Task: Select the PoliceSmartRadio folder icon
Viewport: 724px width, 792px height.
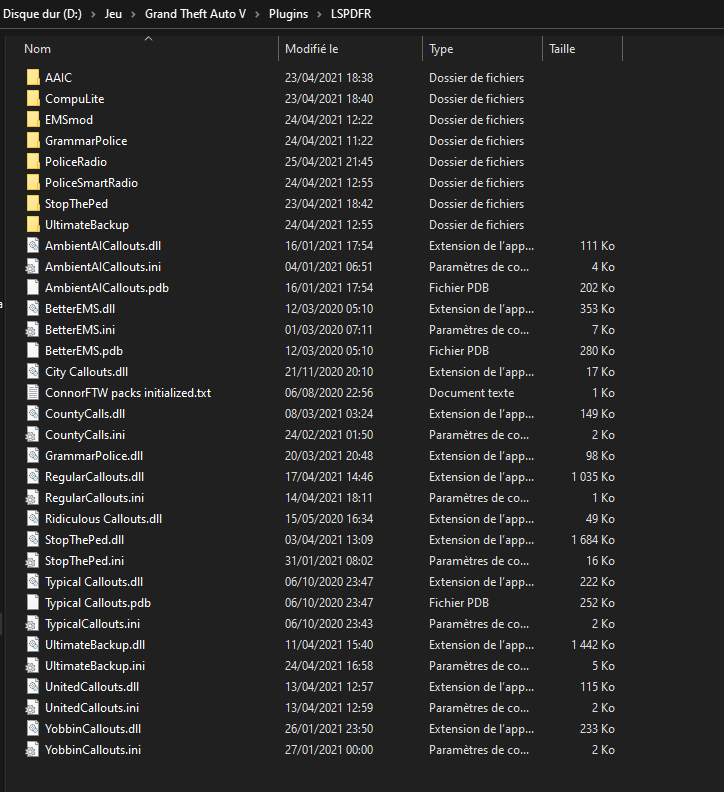Action: (x=33, y=183)
